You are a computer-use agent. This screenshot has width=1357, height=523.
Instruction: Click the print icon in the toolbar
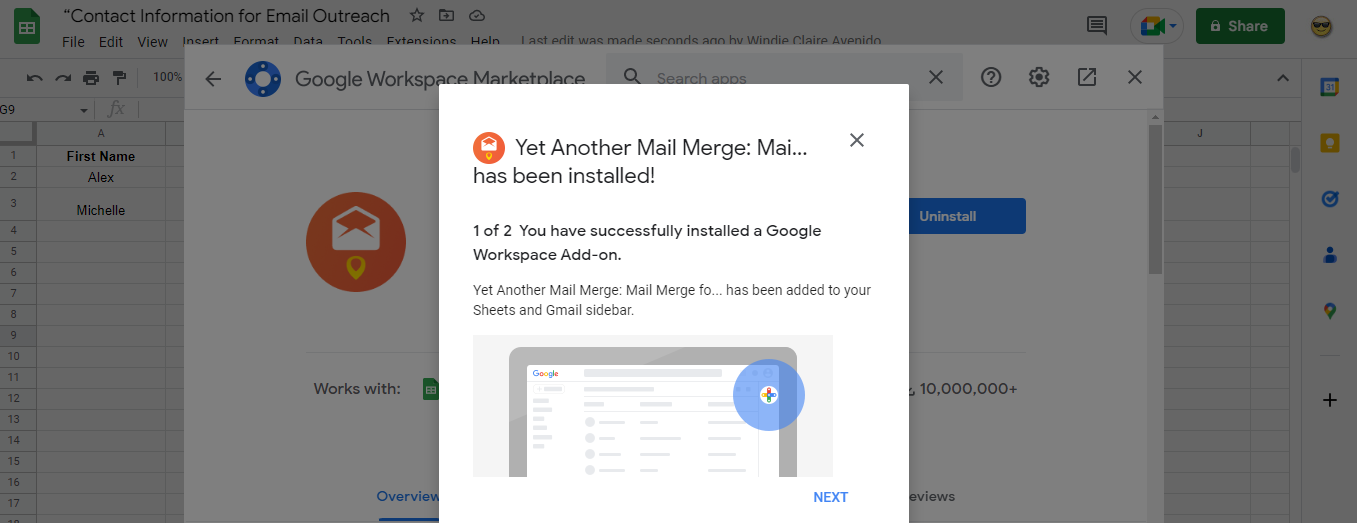(91, 78)
